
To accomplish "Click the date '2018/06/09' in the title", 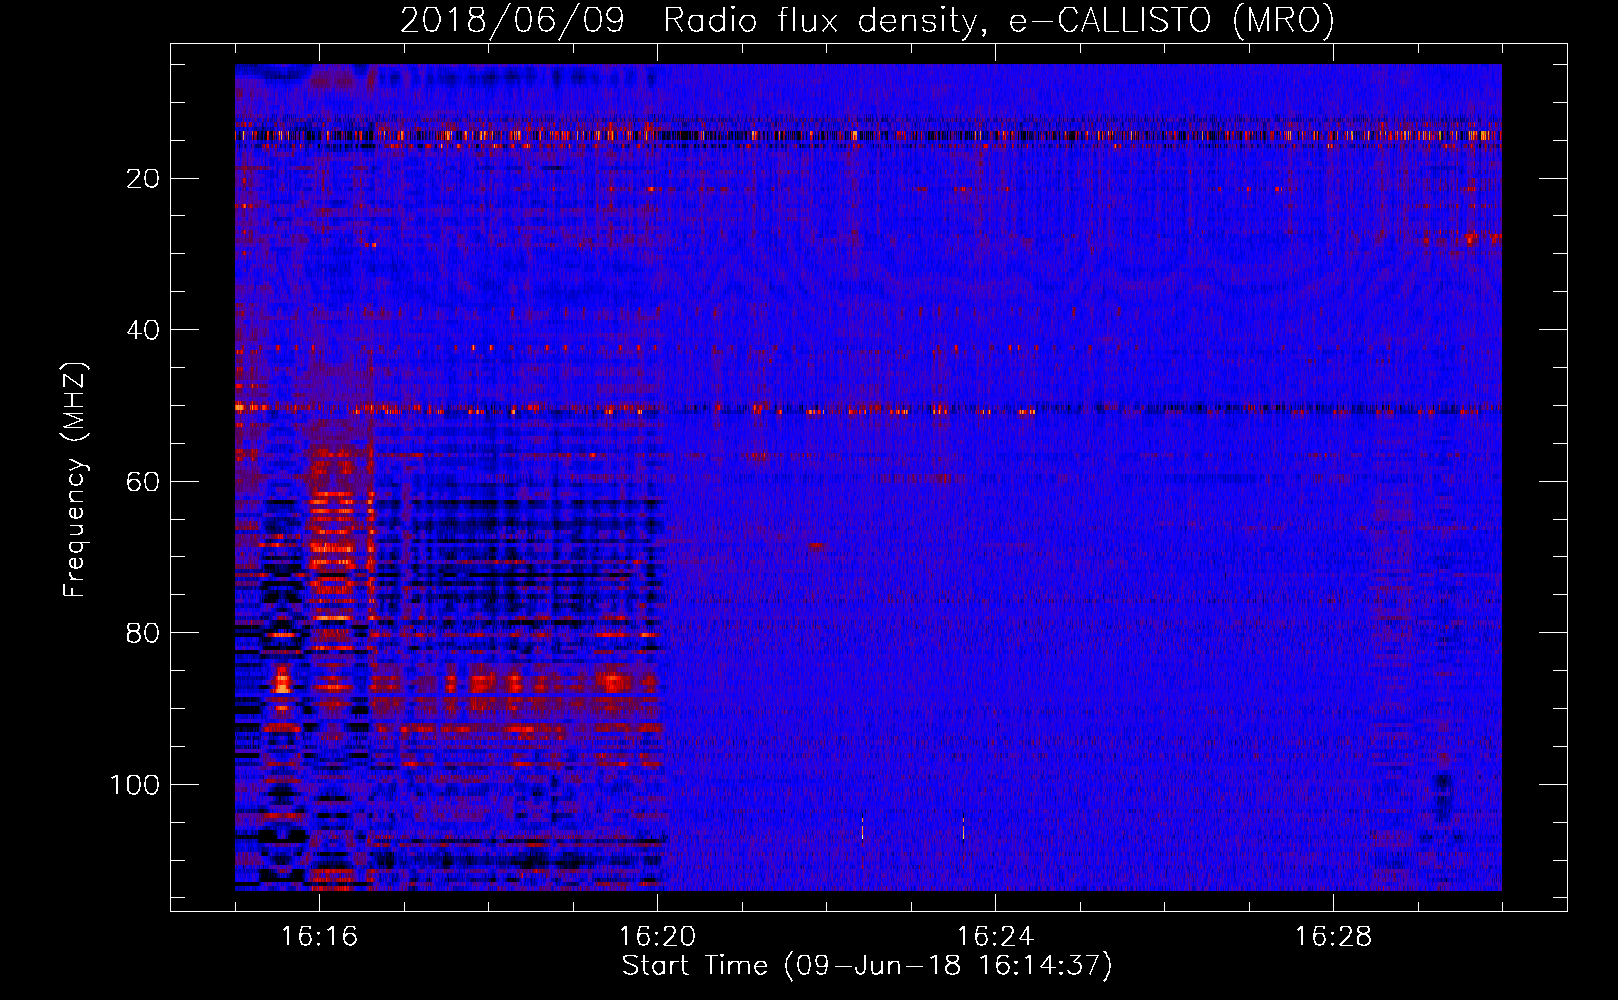I will coord(513,21).
